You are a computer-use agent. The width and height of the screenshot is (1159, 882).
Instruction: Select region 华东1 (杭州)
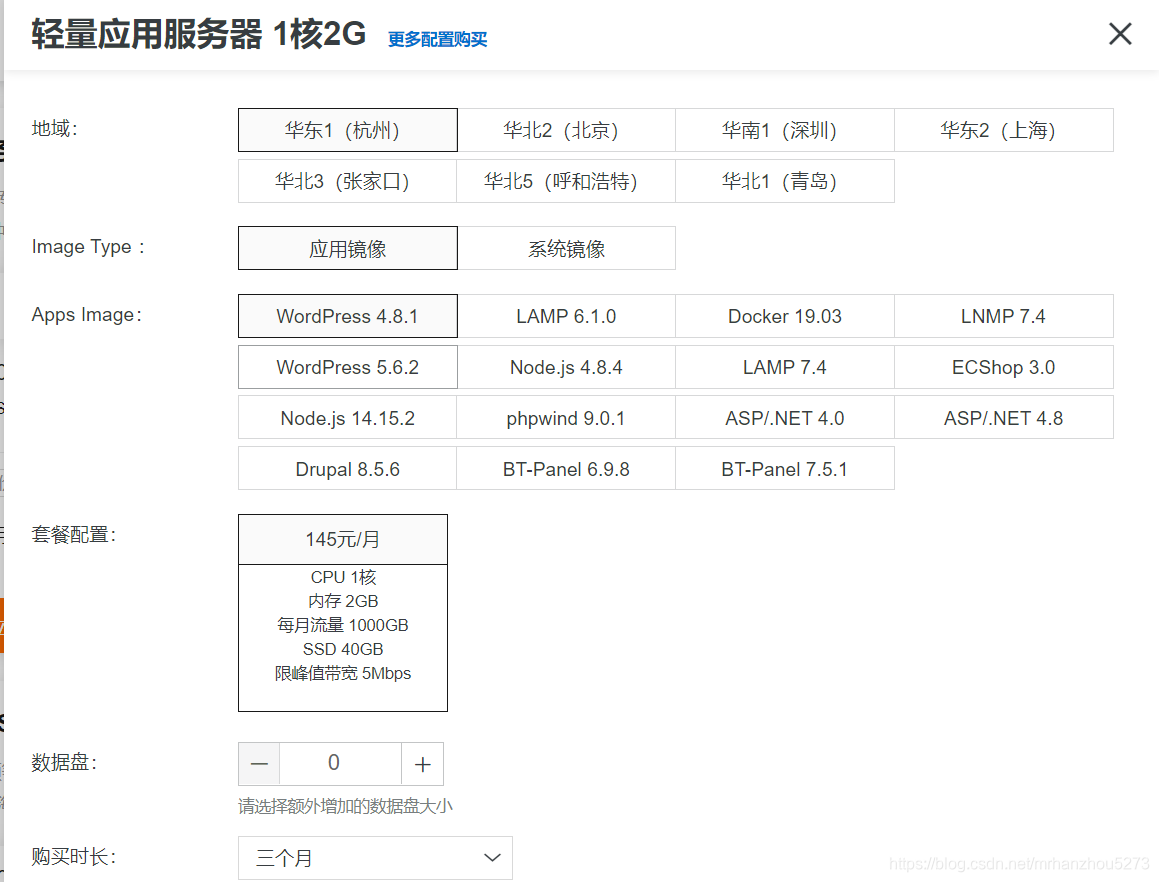347,130
